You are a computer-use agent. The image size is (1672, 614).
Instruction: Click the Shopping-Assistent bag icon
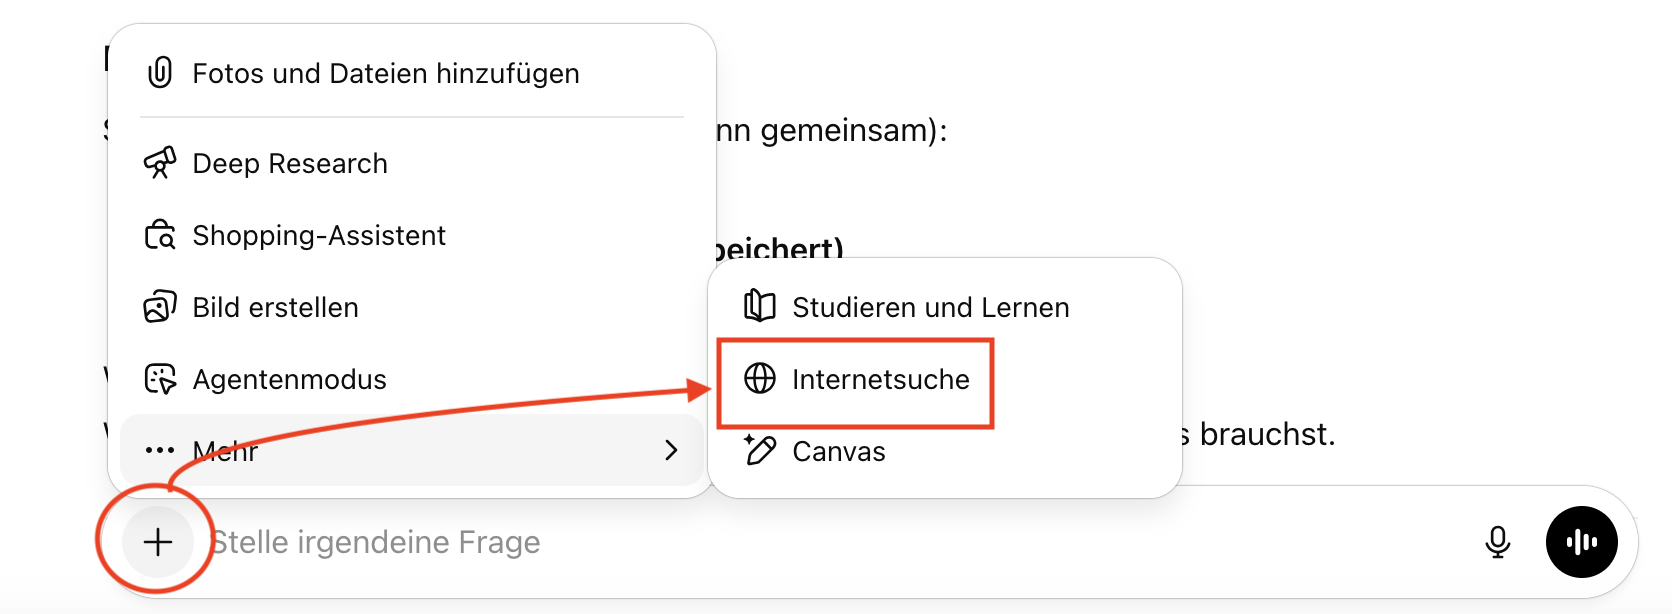(x=160, y=235)
